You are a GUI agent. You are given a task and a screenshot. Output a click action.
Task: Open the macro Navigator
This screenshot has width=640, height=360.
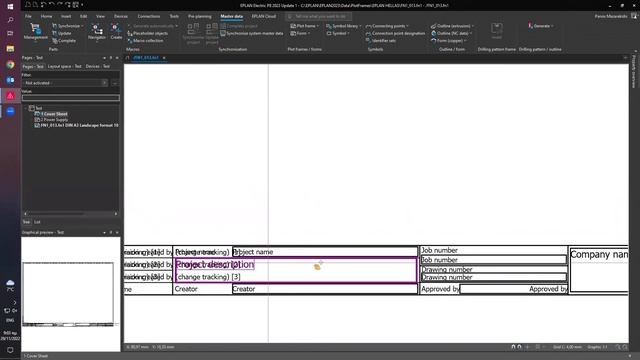click(x=97, y=32)
